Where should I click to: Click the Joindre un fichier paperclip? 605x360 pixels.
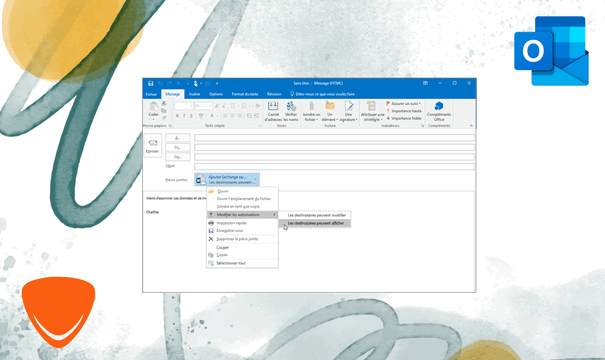pyautogui.click(x=311, y=106)
